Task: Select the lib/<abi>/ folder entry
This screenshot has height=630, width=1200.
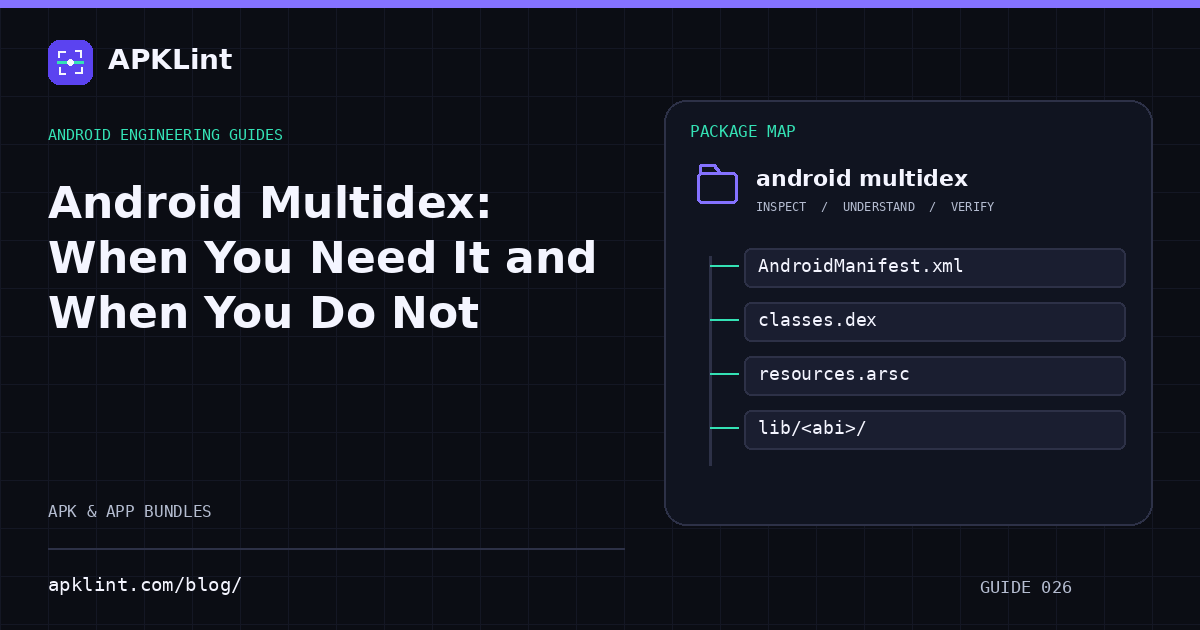Action: [935, 430]
